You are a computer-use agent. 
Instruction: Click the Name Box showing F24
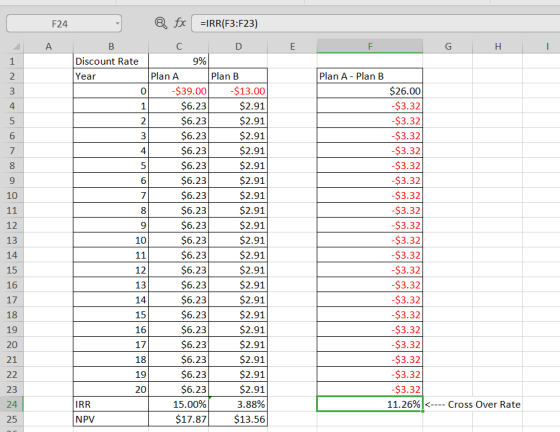[x=64, y=24]
